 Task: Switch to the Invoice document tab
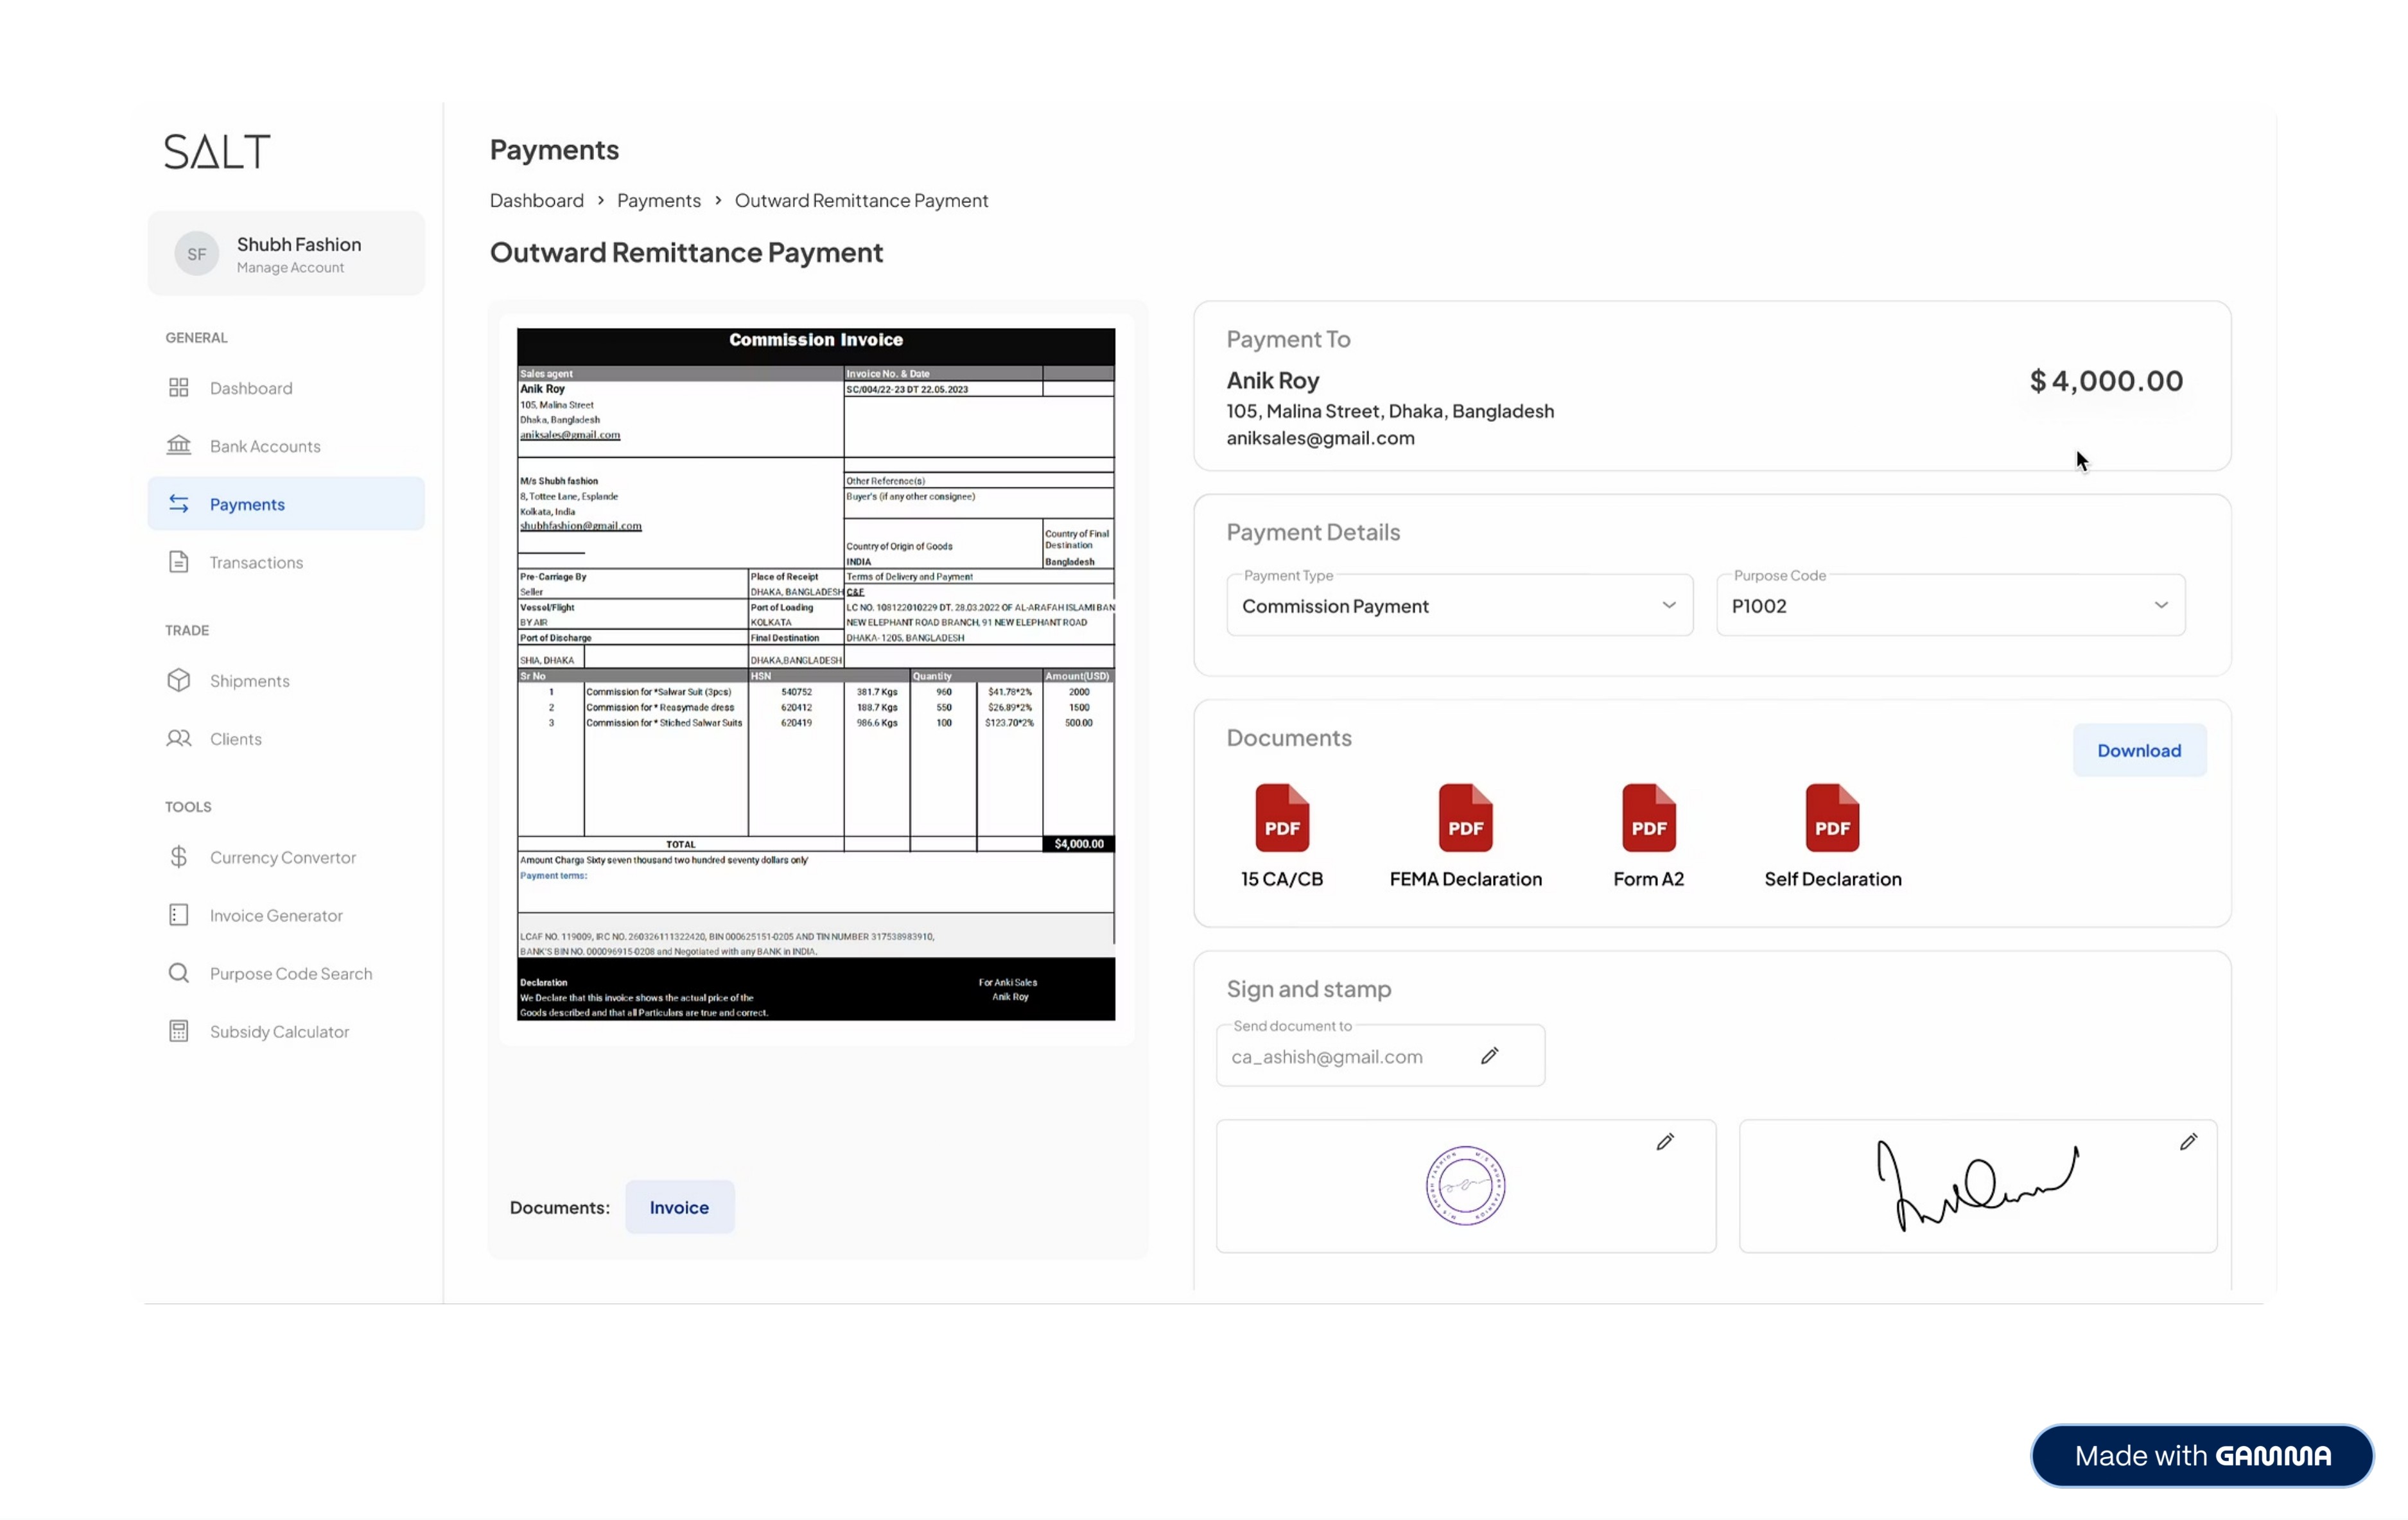click(x=679, y=1206)
